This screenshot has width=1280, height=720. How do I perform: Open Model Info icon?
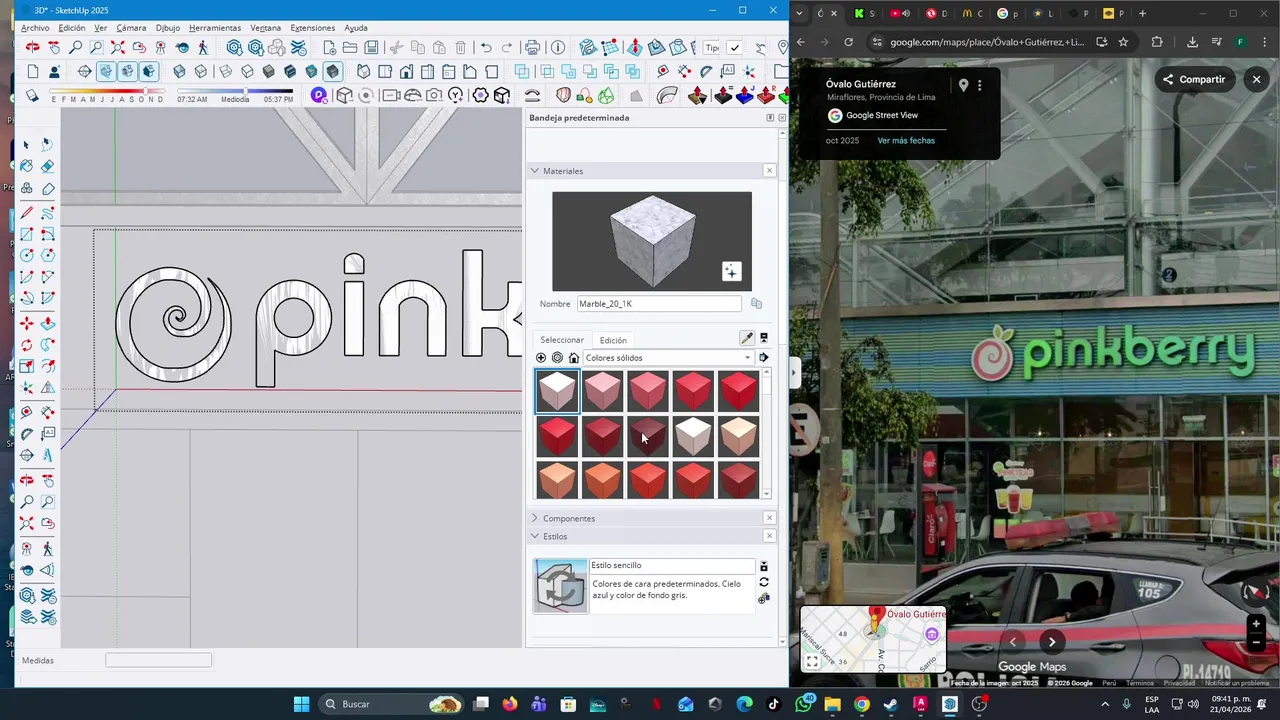557,47
